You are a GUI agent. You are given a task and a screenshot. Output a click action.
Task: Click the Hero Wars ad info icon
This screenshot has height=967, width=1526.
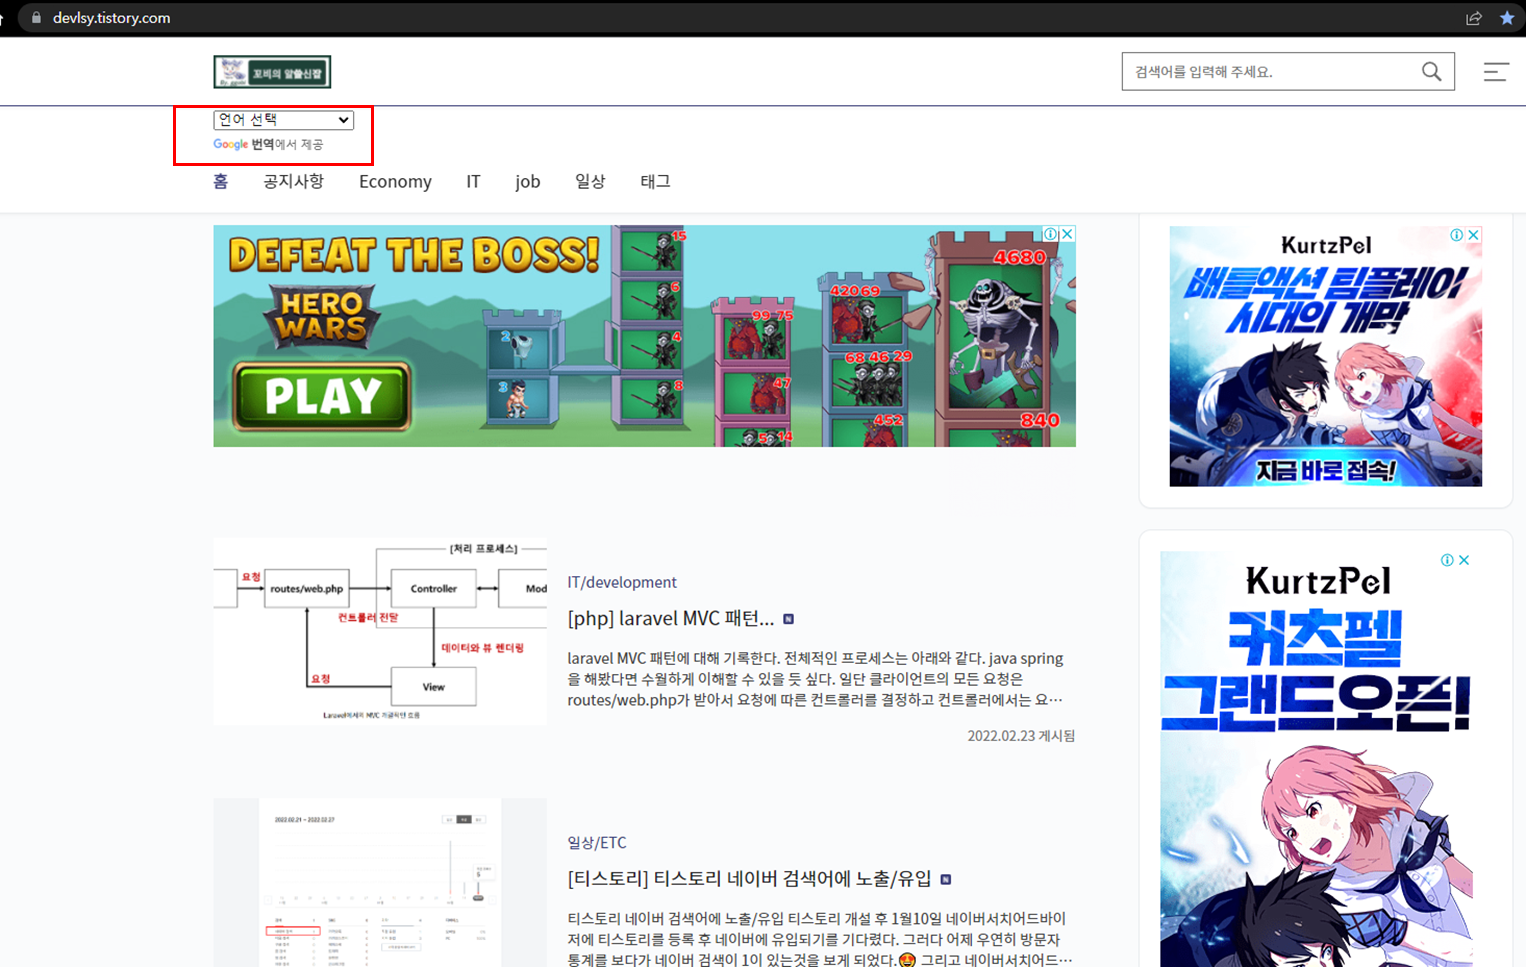point(1051,234)
